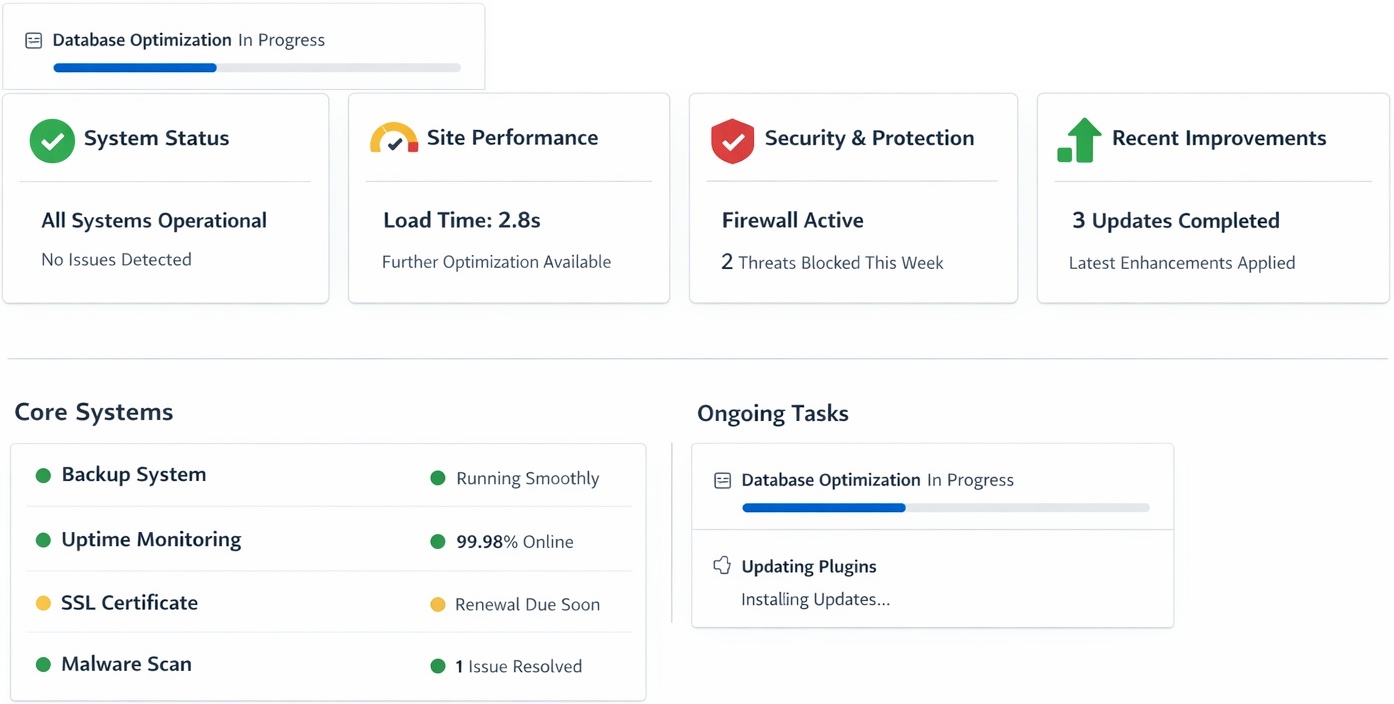The width and height of the screenshot is (1394, 704).
Task: Click the green dot next to Running Smoothly
Action: [x=437, y=478]
